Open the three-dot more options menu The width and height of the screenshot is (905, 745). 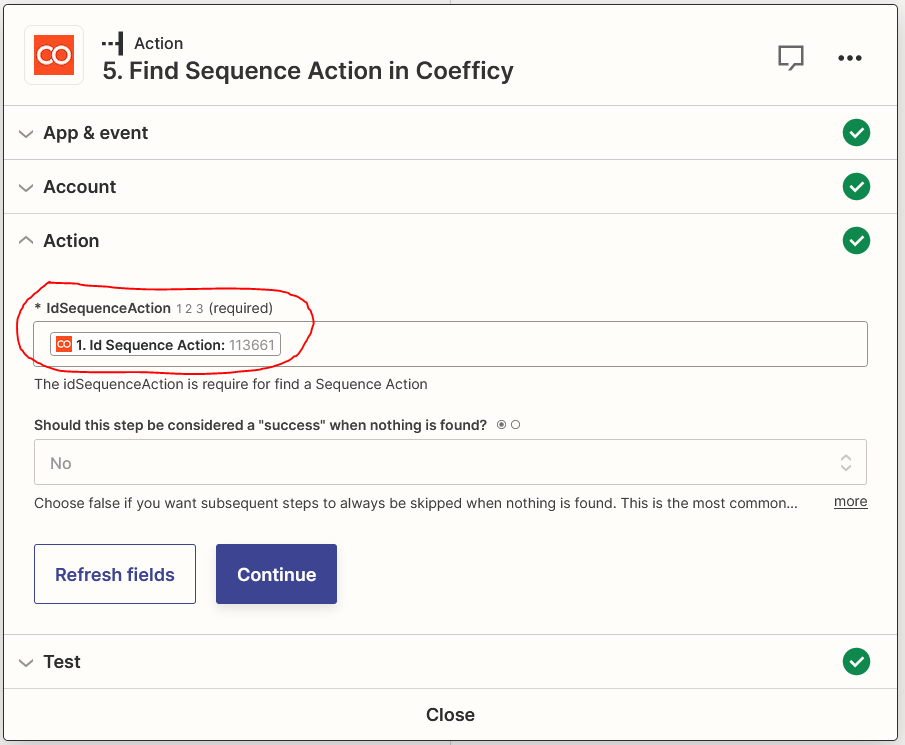tap(849, 58)
